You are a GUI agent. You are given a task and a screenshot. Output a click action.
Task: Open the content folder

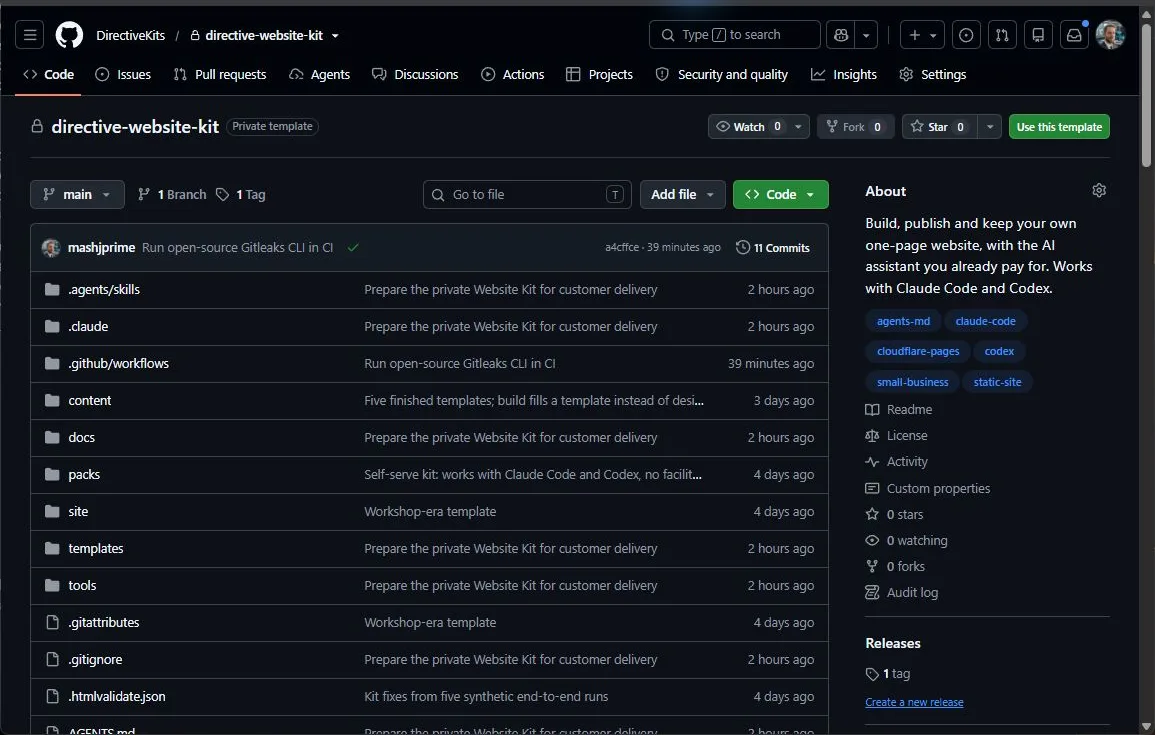90,401
